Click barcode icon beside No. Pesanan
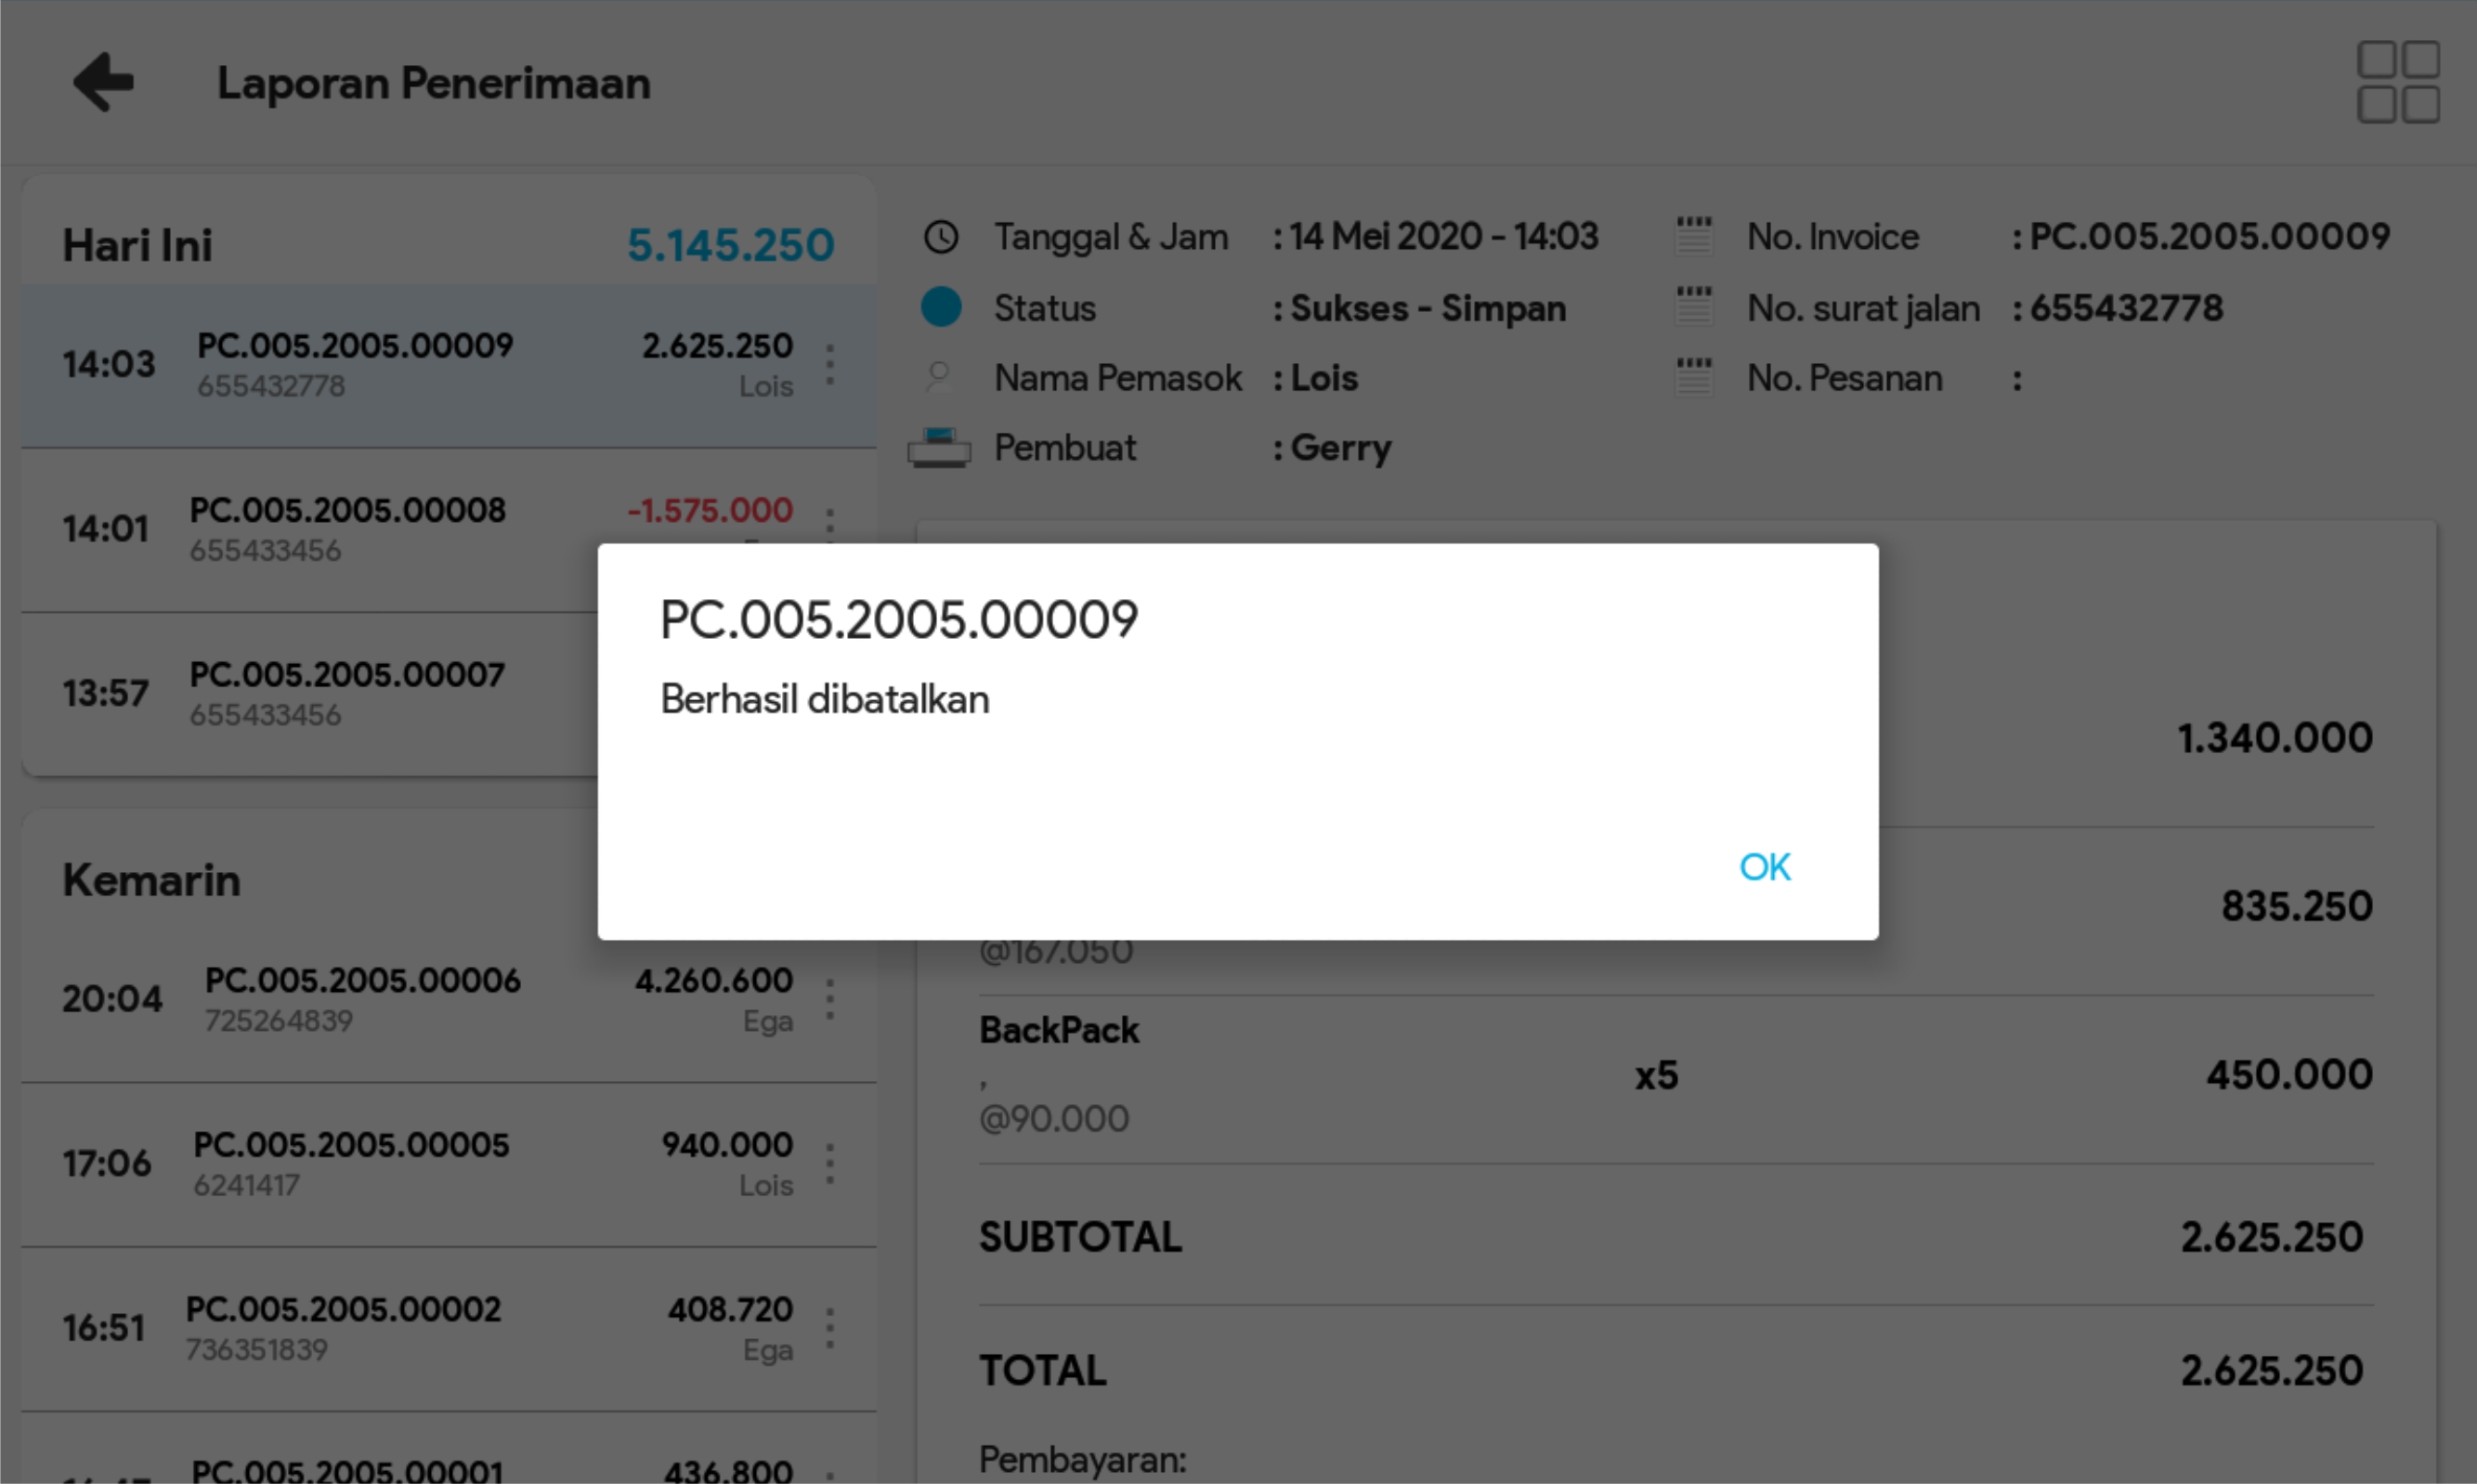The image size is (2477, 1484). 1693,377
